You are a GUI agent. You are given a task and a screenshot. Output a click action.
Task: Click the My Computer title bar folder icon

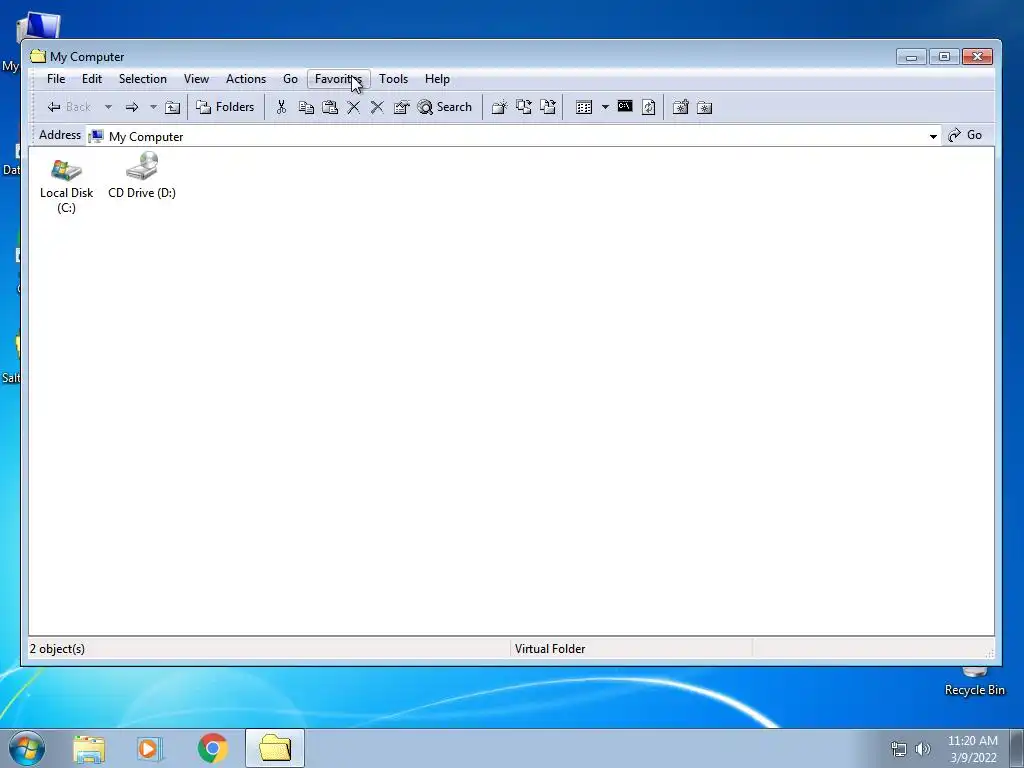coord(38,56)
